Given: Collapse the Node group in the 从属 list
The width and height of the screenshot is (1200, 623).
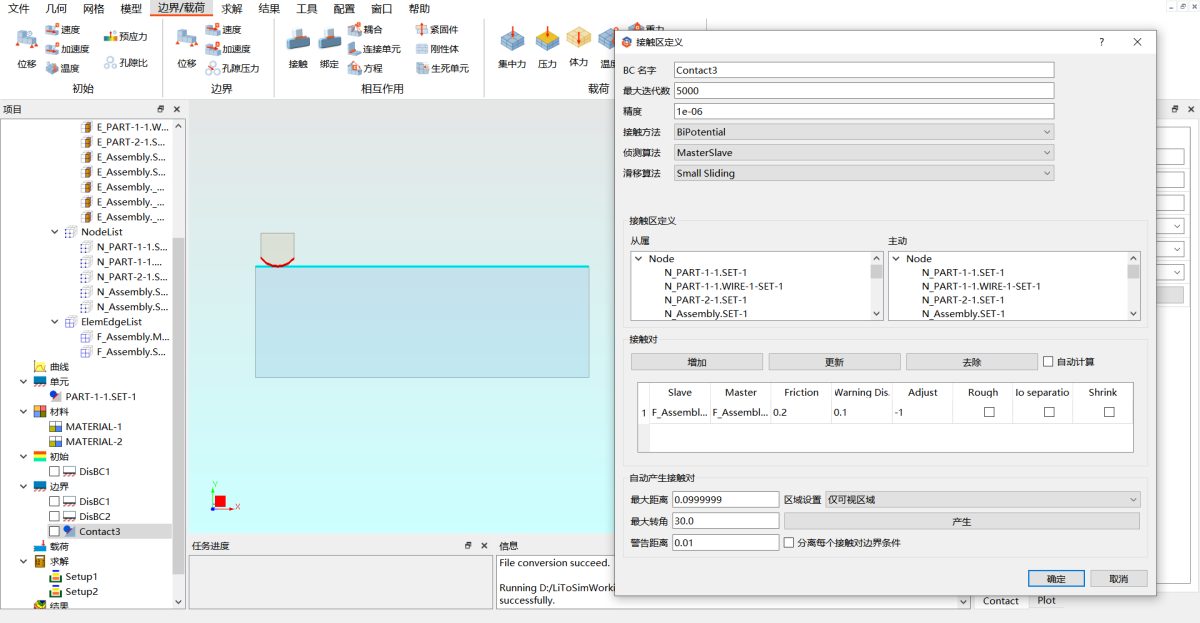Looking at the screenshot, I should (639, 259).
